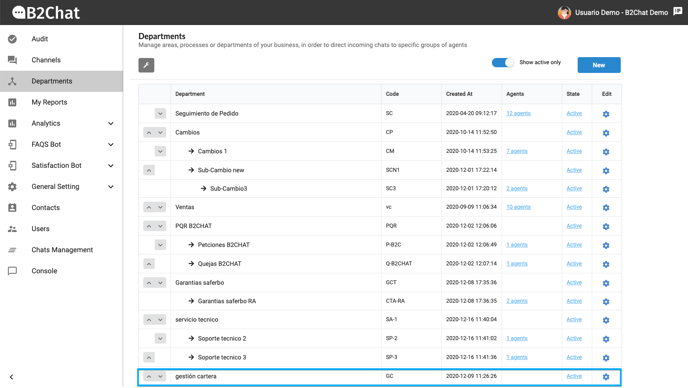The height and width of the screenshot is (388, 688).
Task: Select Departments in the sidebar
Action: [61, 81]
